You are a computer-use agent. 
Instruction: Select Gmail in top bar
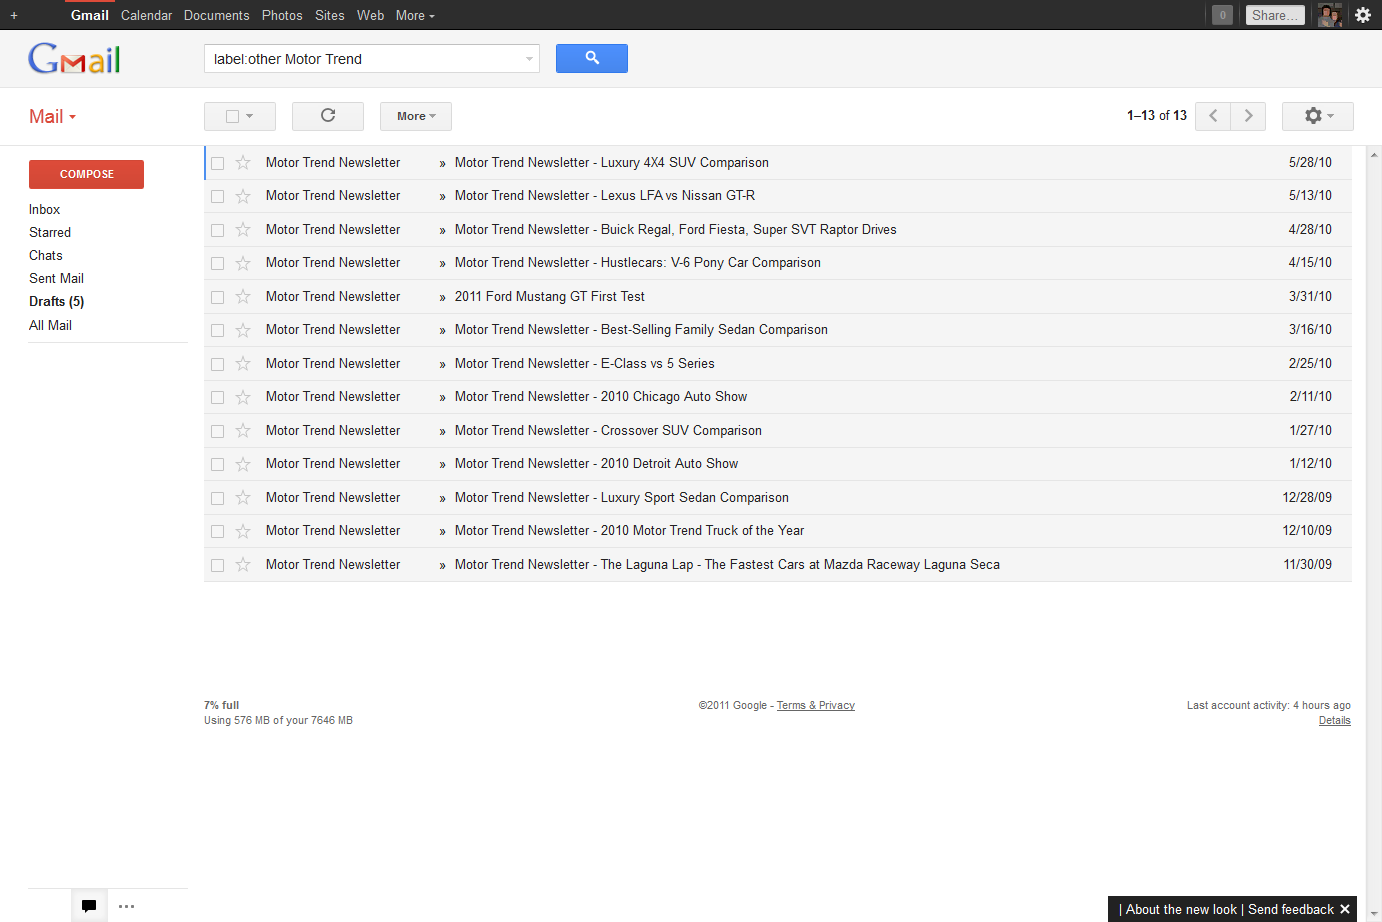90,15
